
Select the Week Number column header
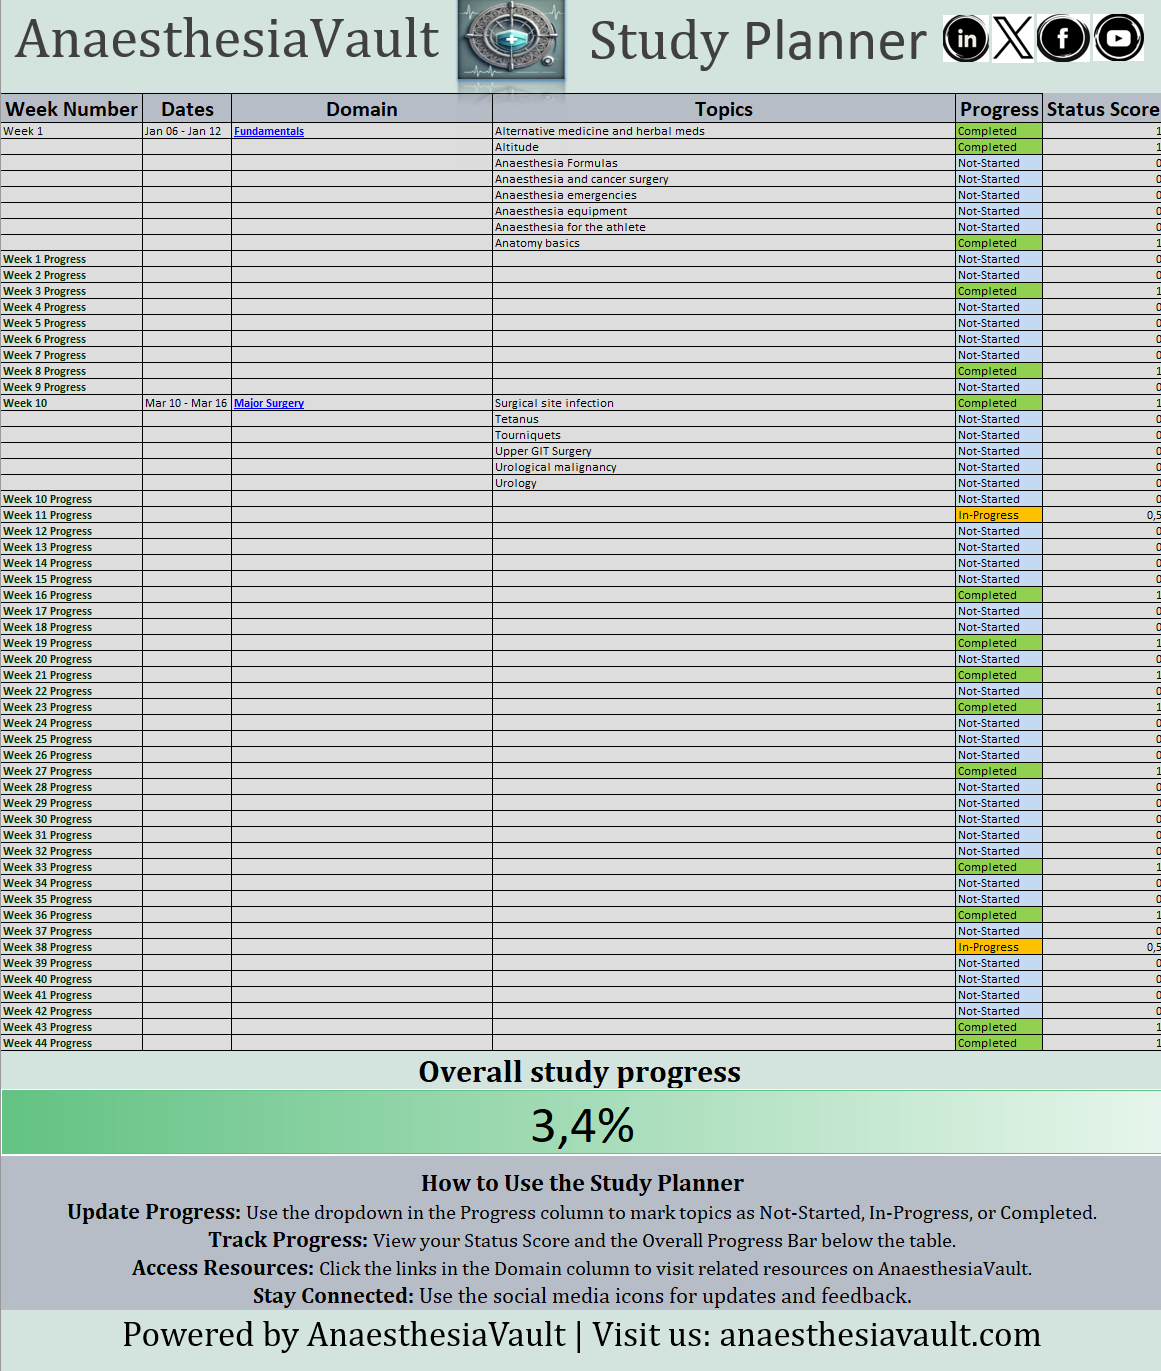(71, 109)
